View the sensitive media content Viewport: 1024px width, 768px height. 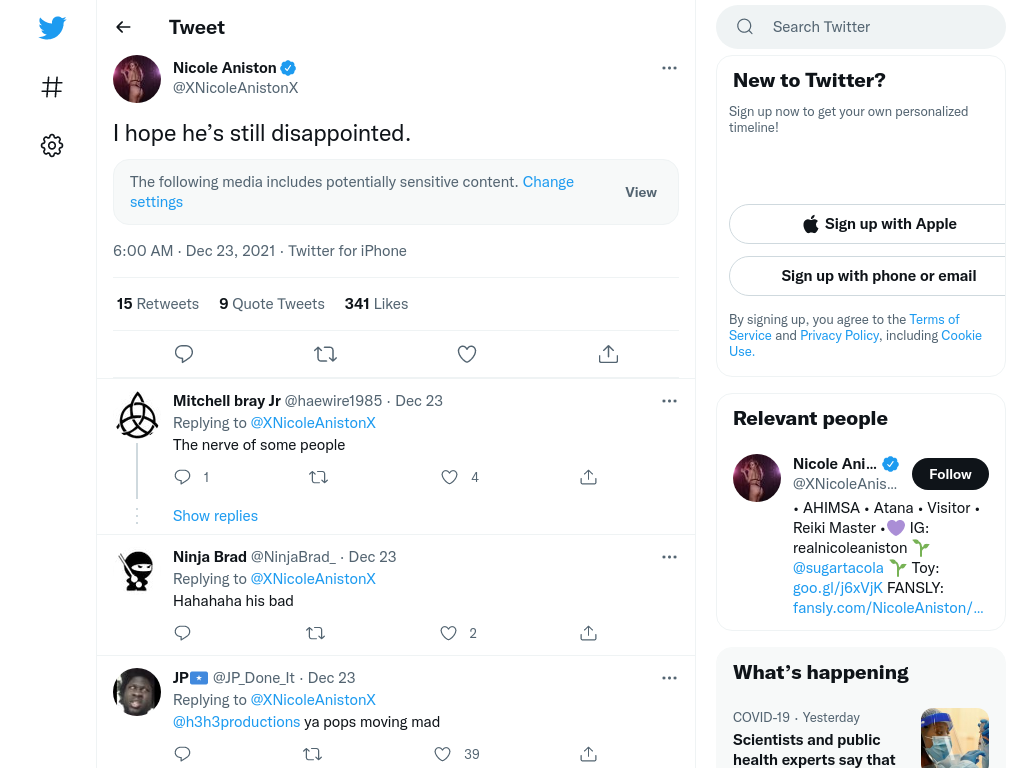[641, 192]
